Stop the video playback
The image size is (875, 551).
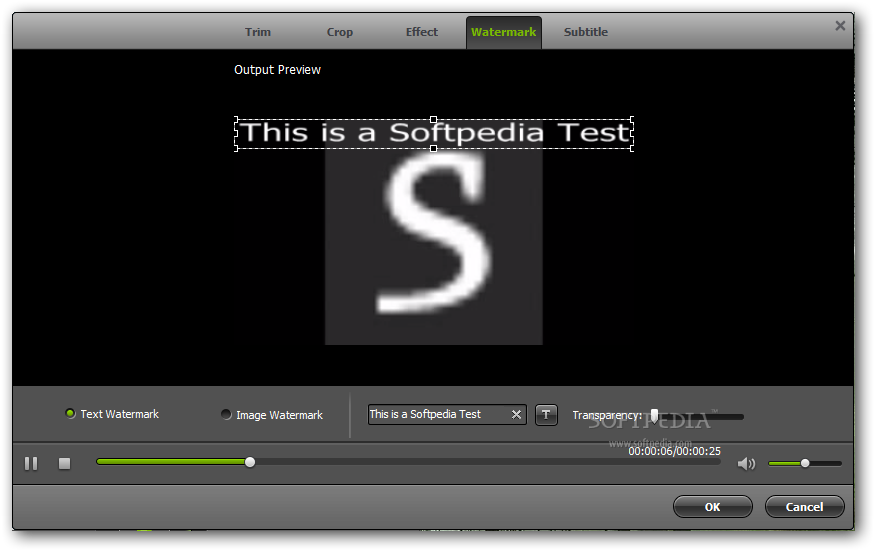pos(65,463)
